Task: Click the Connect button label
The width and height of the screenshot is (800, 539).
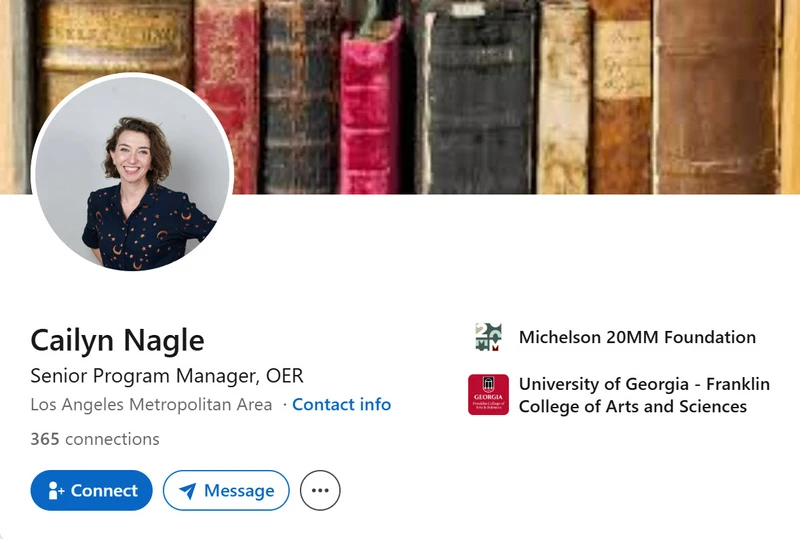Action: click(104, 491)
